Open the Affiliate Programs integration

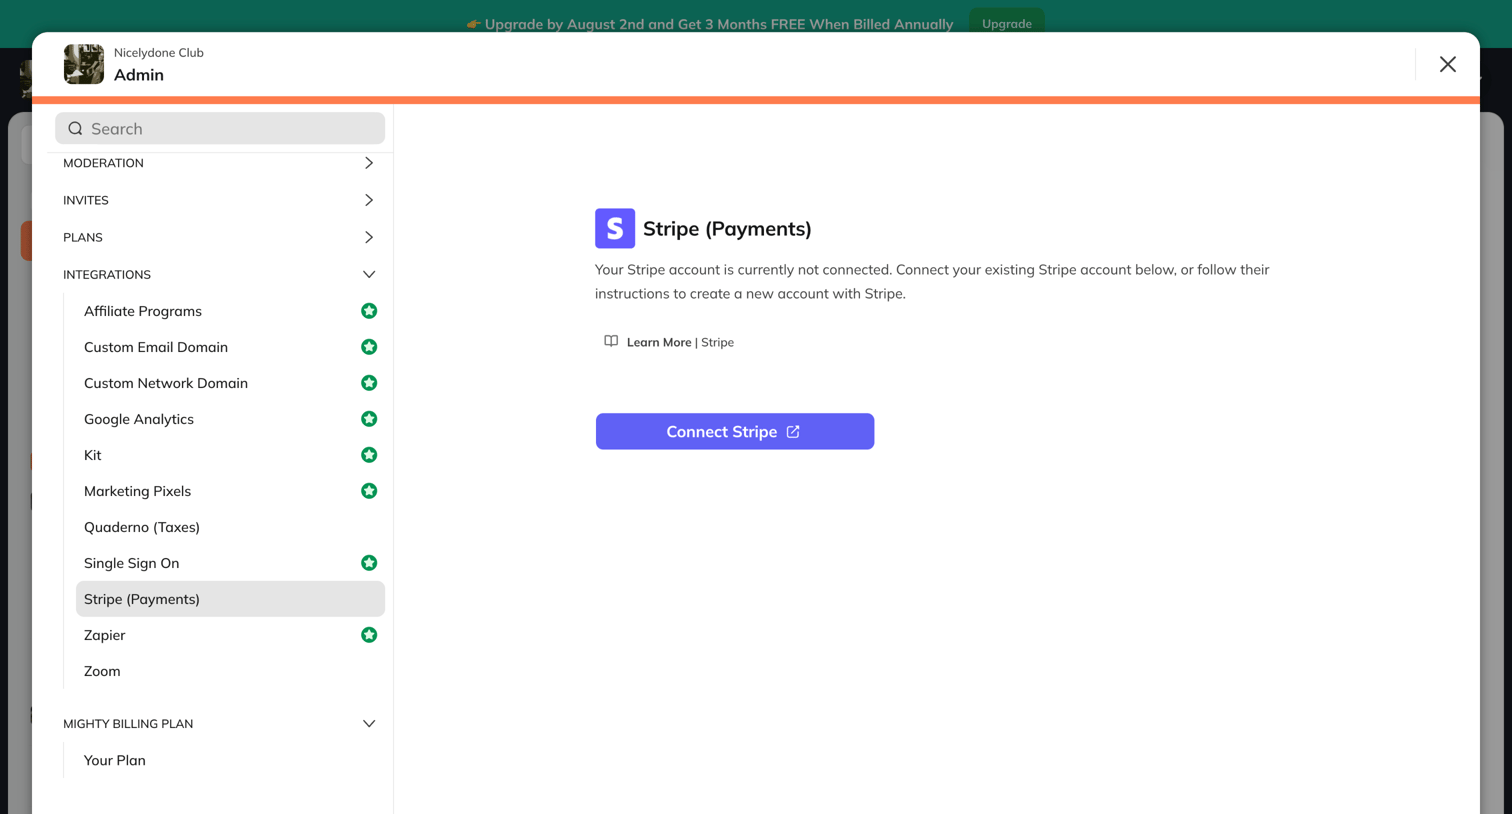coord(230,311)
